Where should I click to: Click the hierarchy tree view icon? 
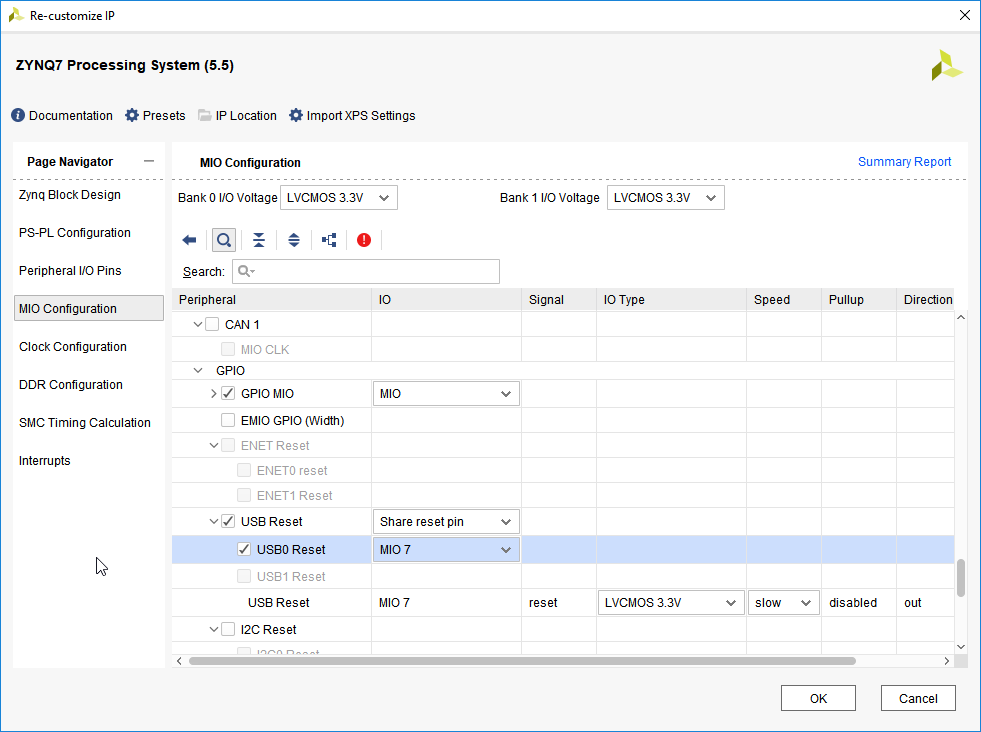click(x=329, y=240)
